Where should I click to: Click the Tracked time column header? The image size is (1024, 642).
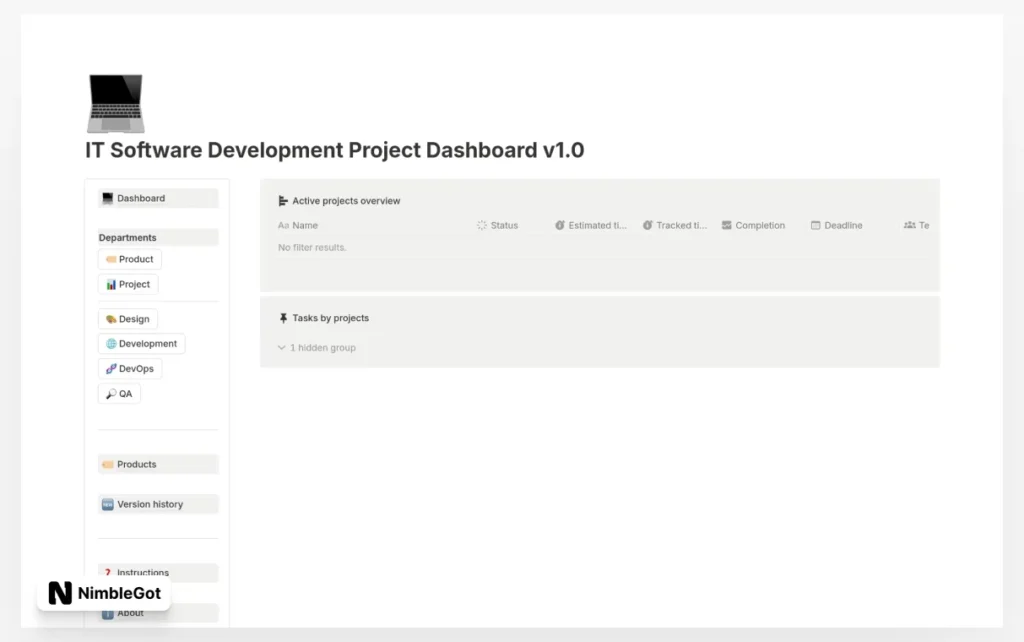675,225
